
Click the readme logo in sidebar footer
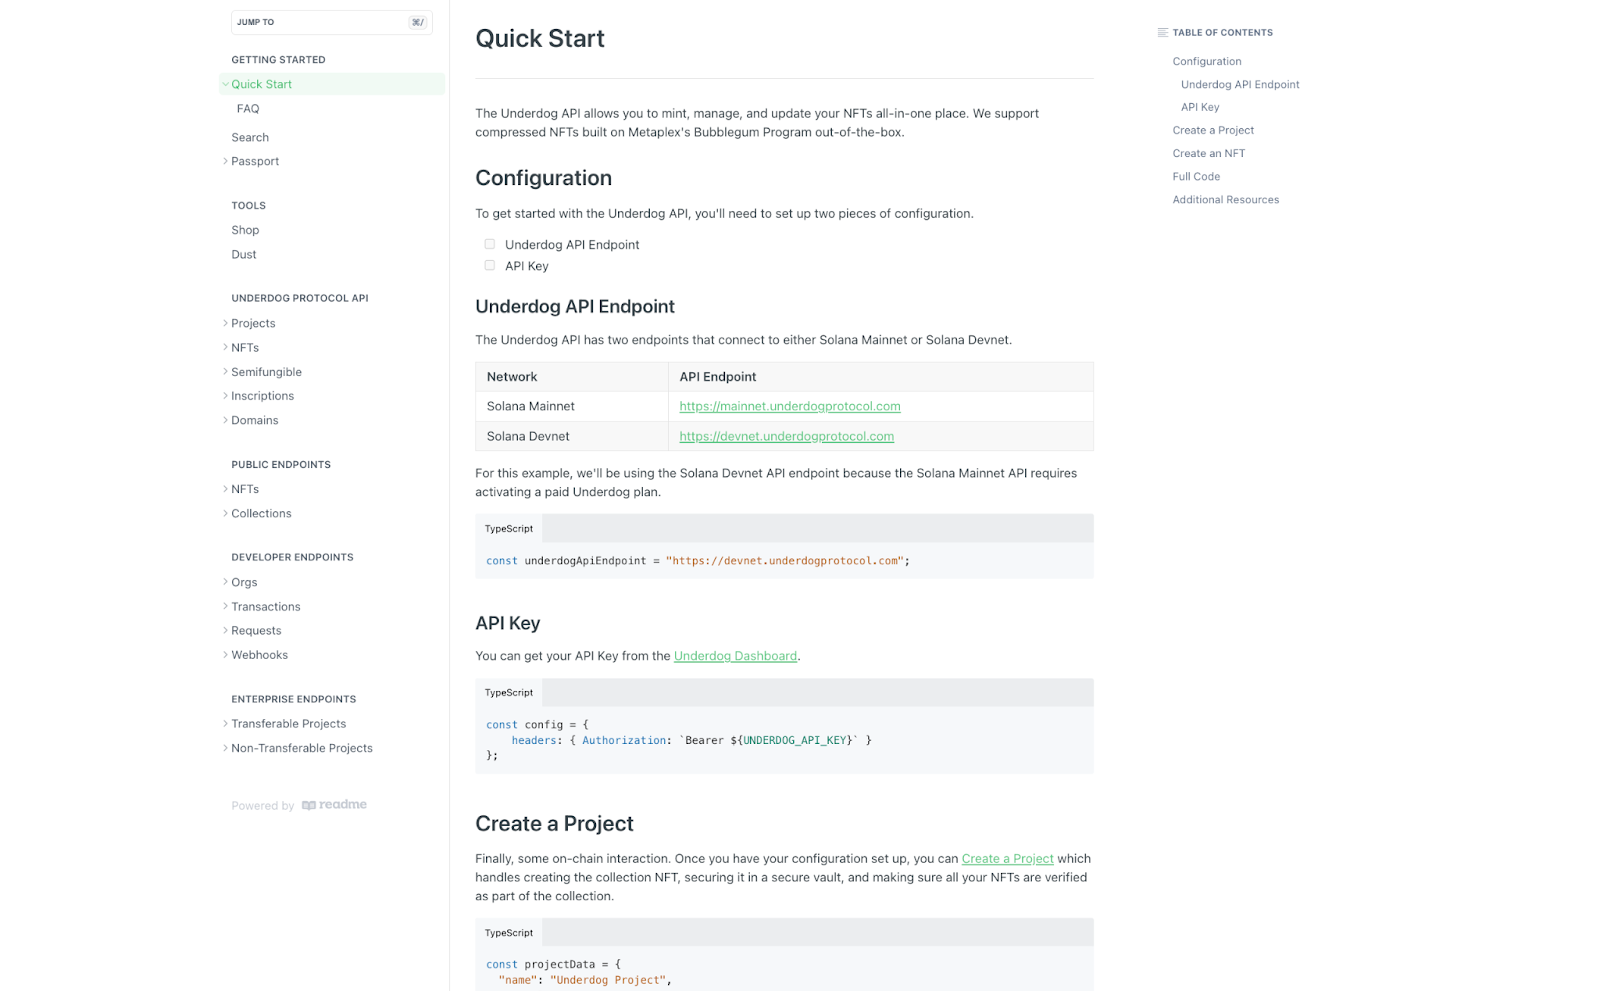click(x=334, y=805)
